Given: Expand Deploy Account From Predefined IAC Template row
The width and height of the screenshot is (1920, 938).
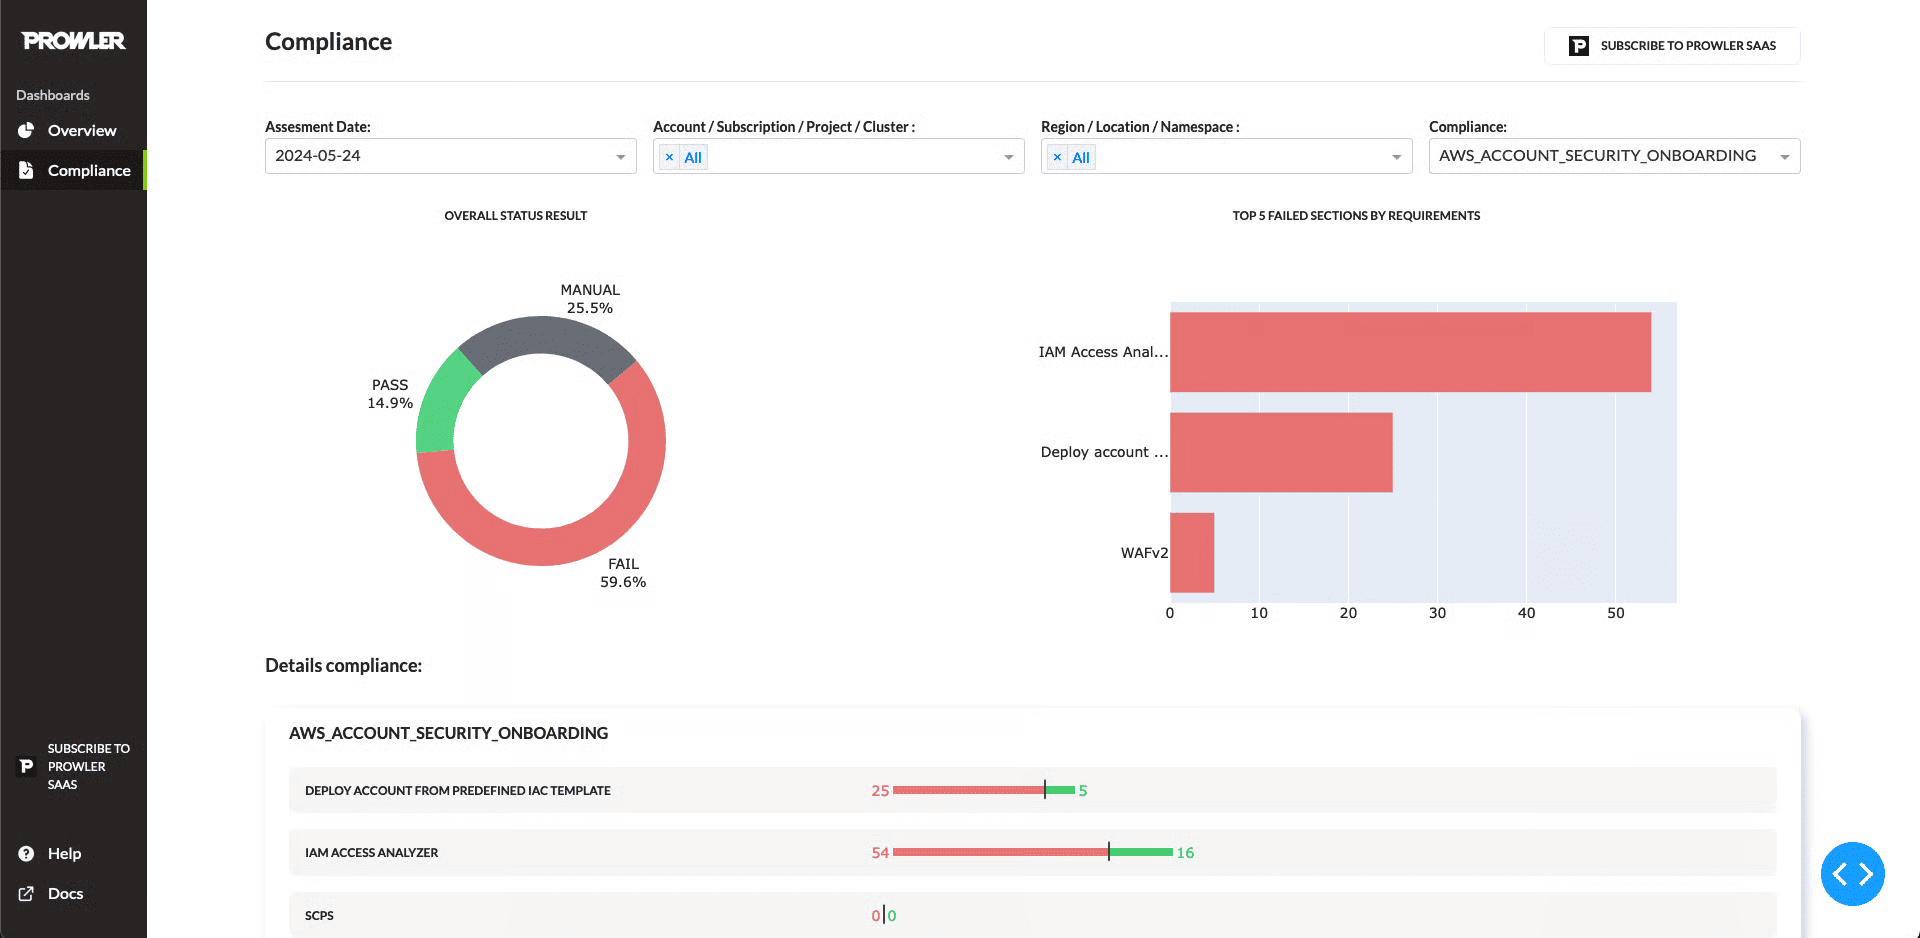Looking at the screenshot, I should [1032, 790].
